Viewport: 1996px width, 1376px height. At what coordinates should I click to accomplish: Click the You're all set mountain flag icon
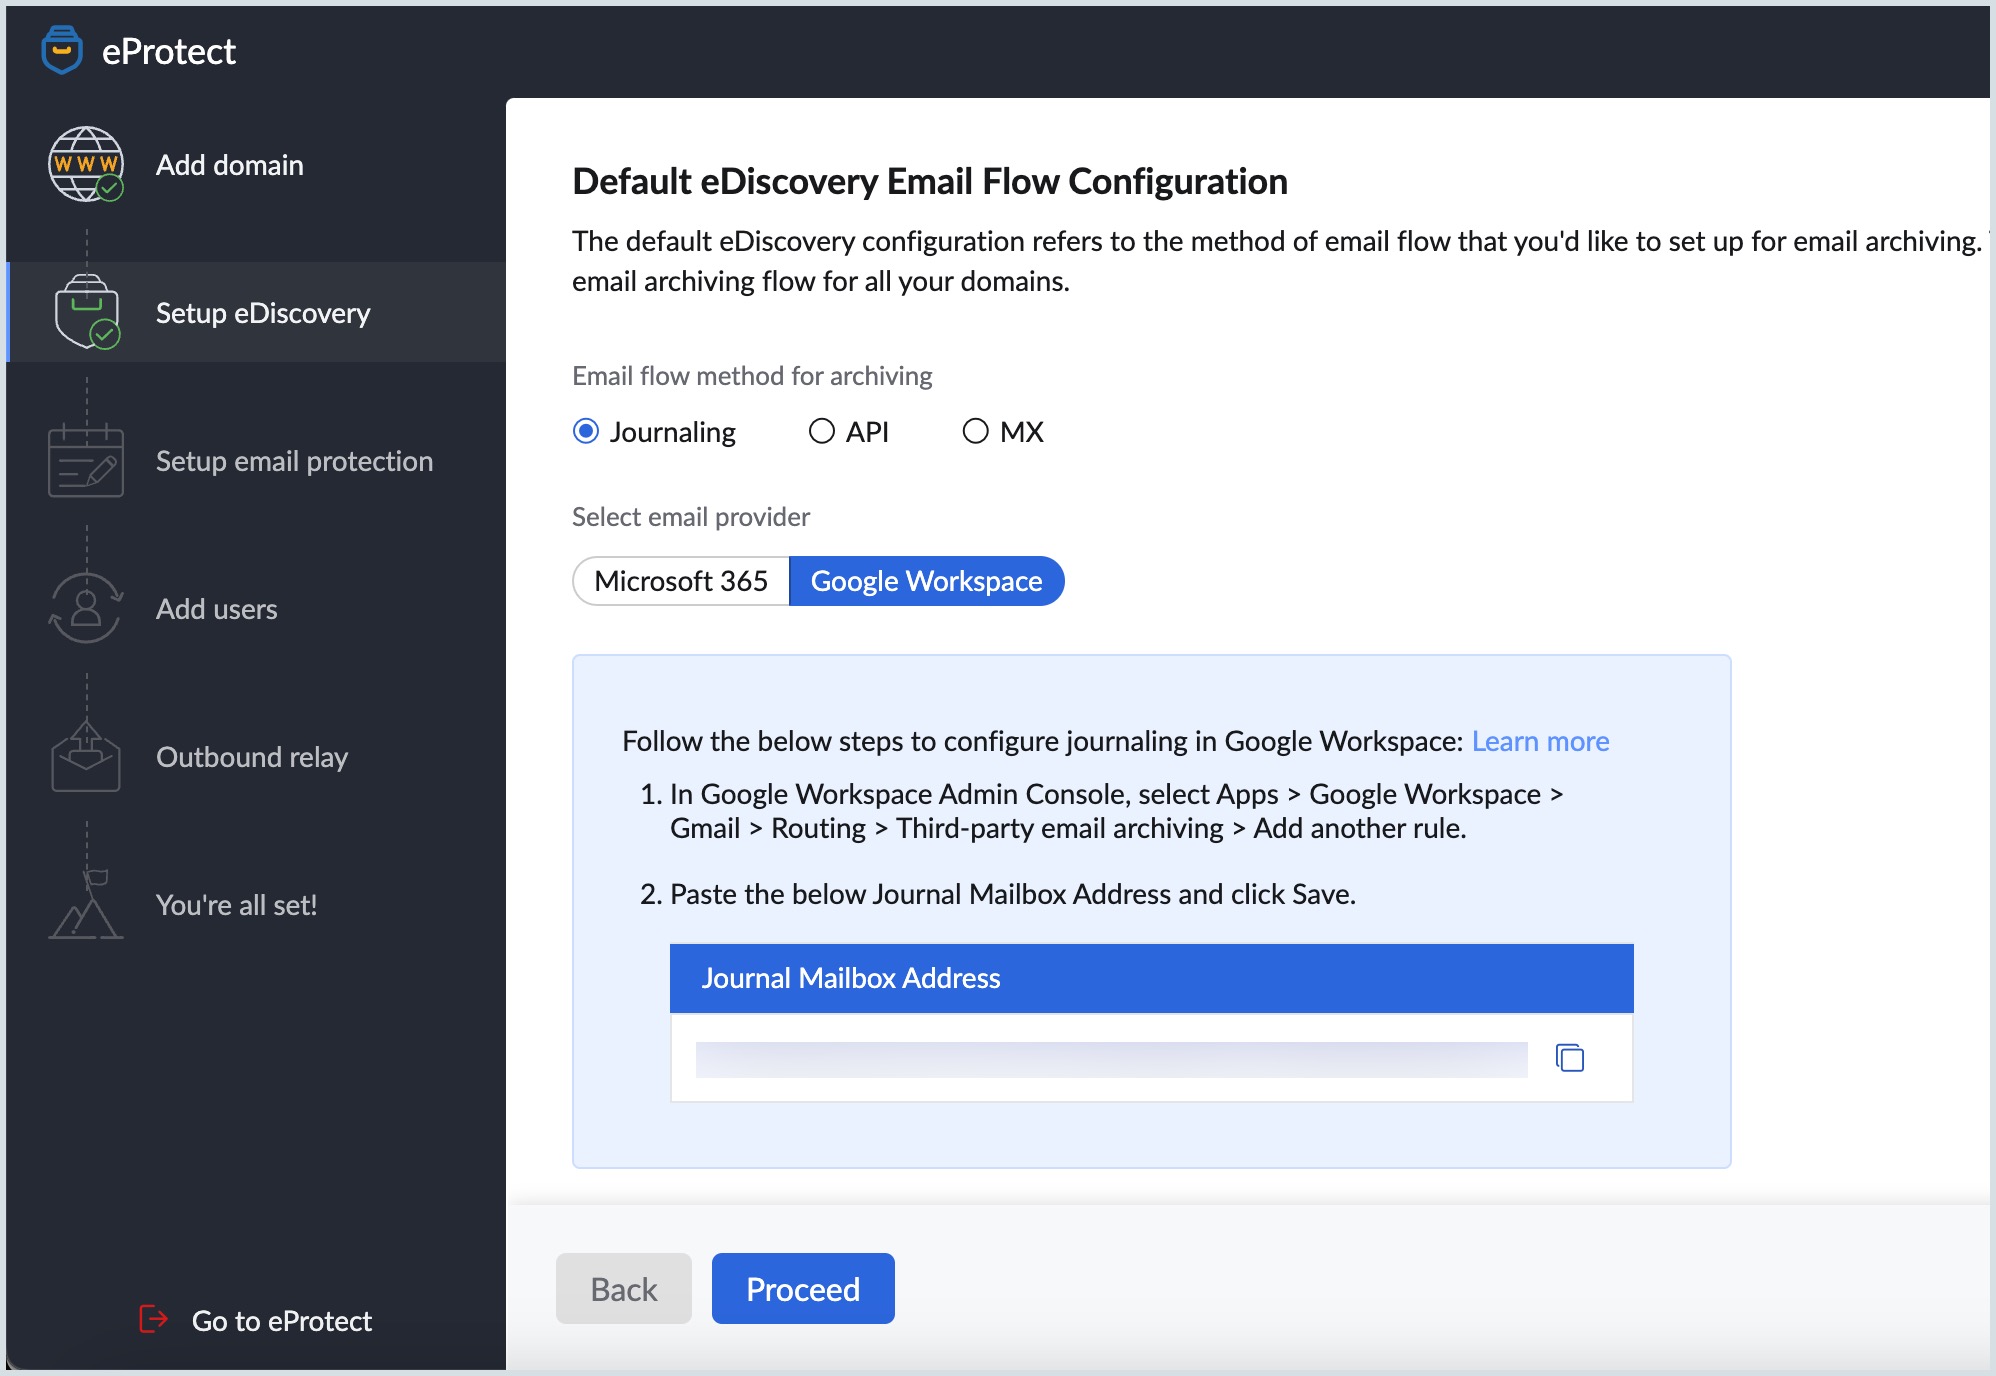[86, 904]
